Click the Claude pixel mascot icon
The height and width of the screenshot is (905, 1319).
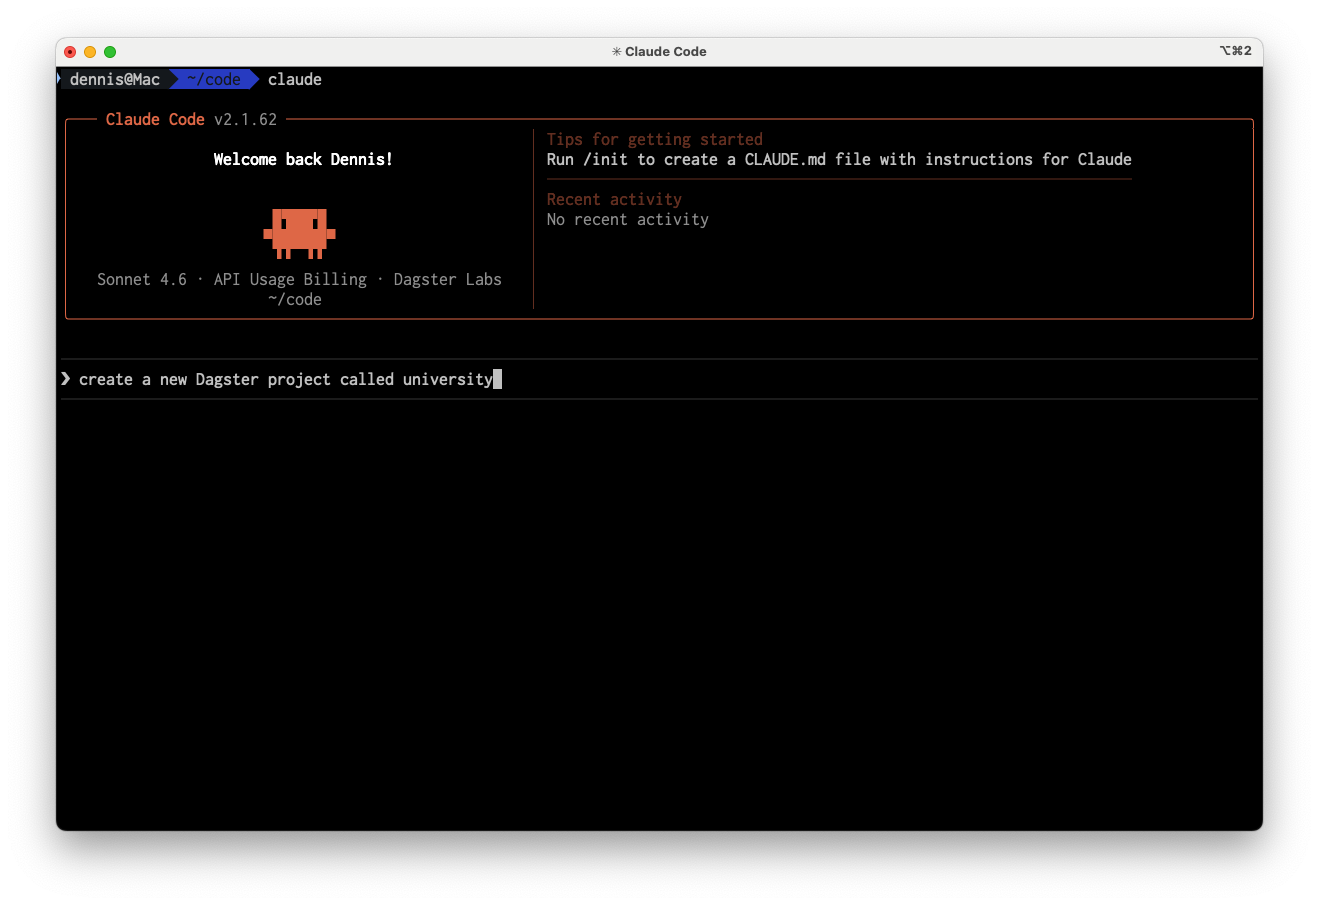(299, 232)
